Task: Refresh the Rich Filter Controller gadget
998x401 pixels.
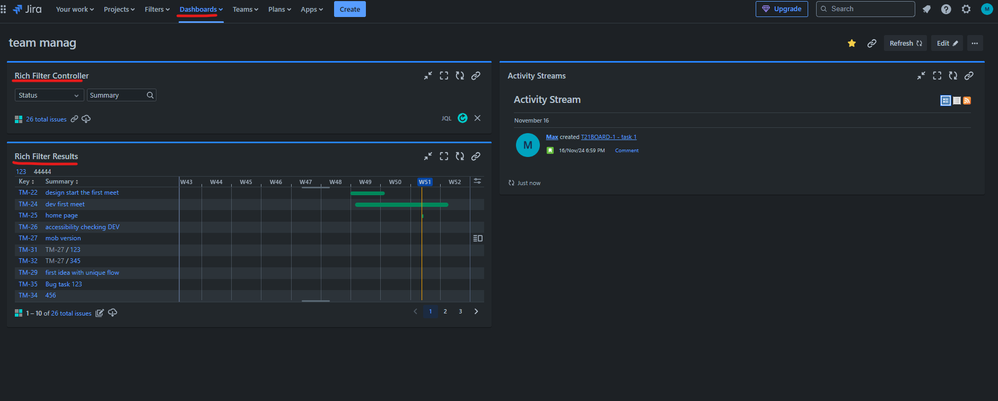Action: pyautogui.click(x=460, y=76)
